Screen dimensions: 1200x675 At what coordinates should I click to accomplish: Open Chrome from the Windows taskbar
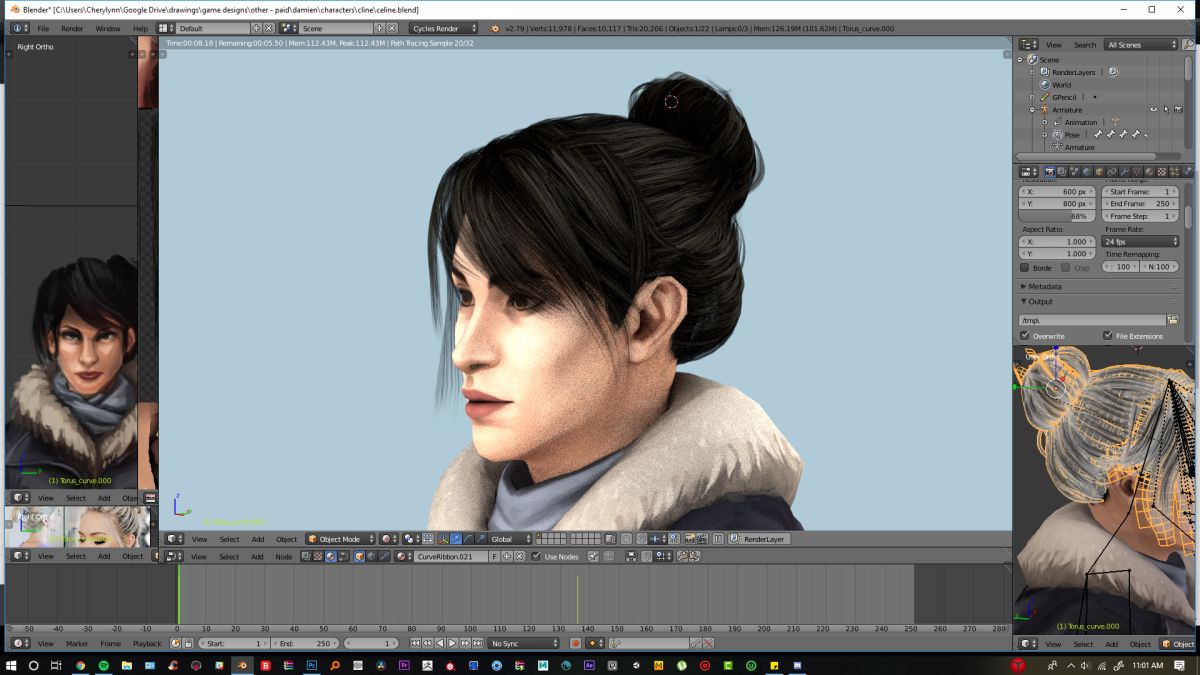[x=80, y=665]
